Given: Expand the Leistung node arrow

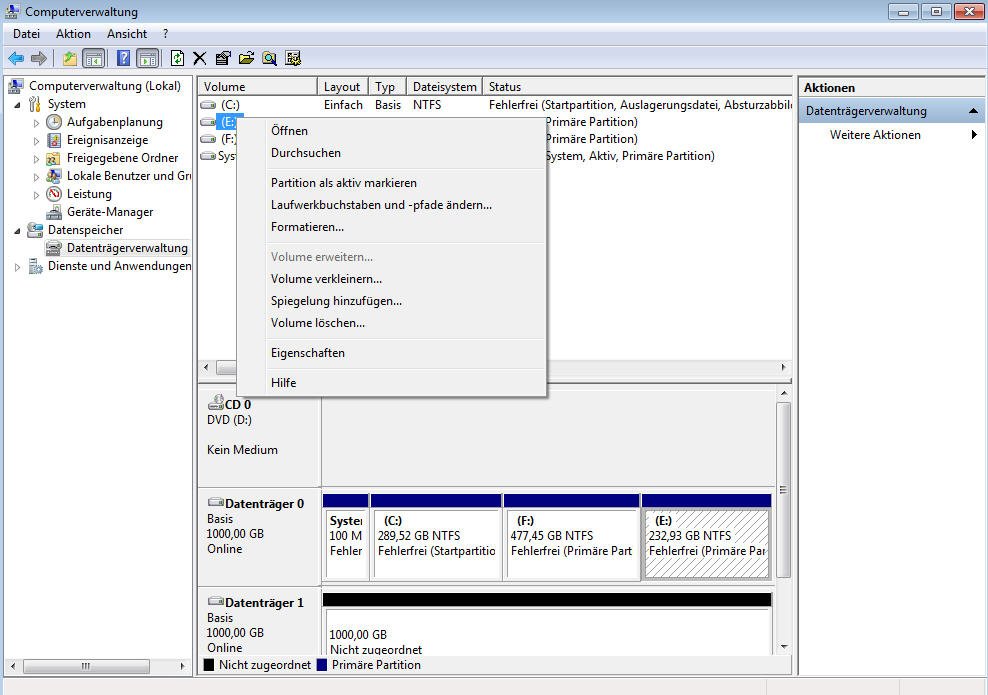Looking at the screenshot, I should point(36,195).
